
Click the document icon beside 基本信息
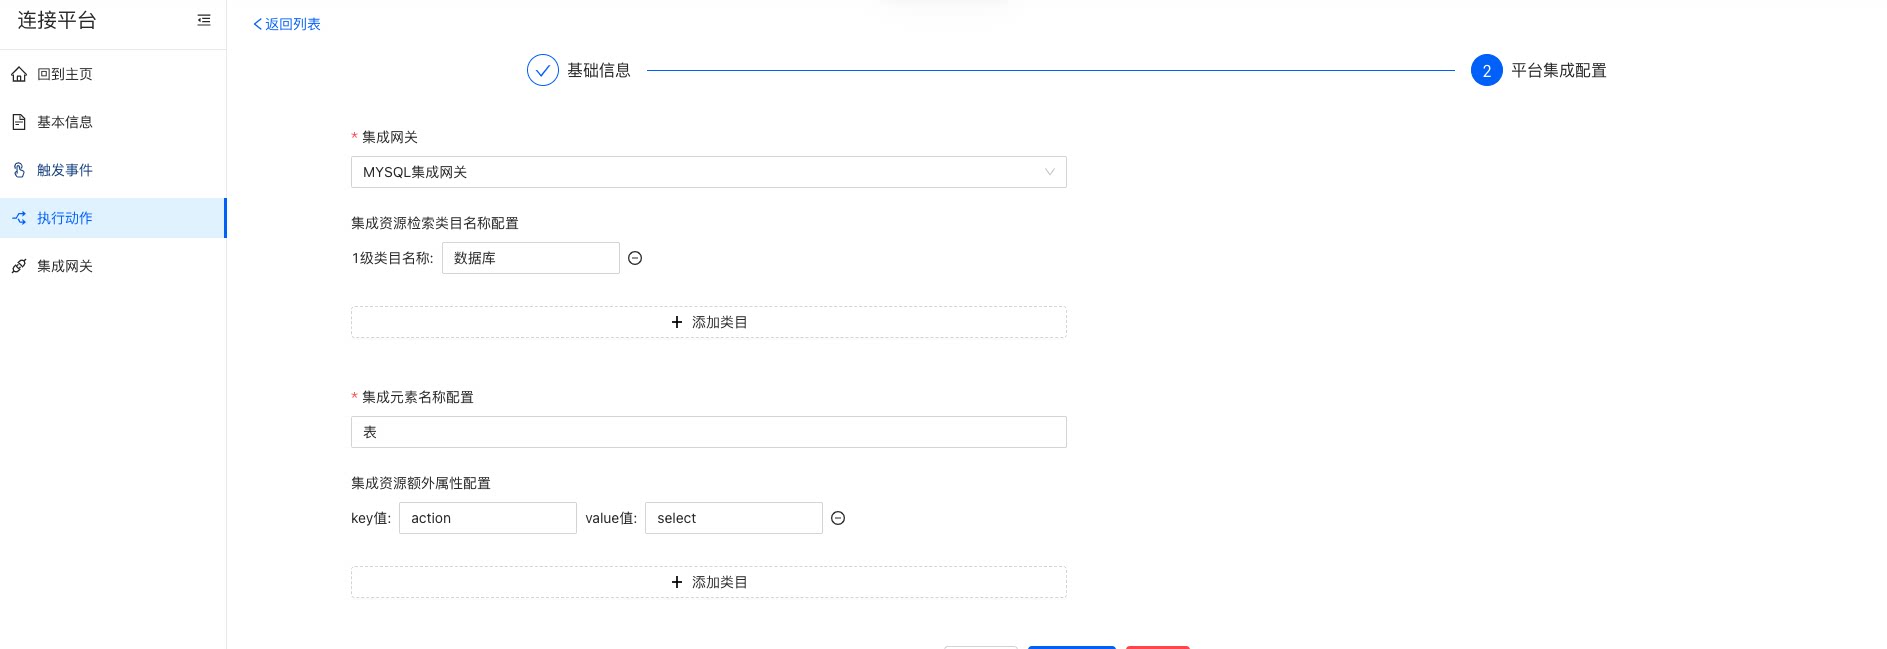click(19, 122)
